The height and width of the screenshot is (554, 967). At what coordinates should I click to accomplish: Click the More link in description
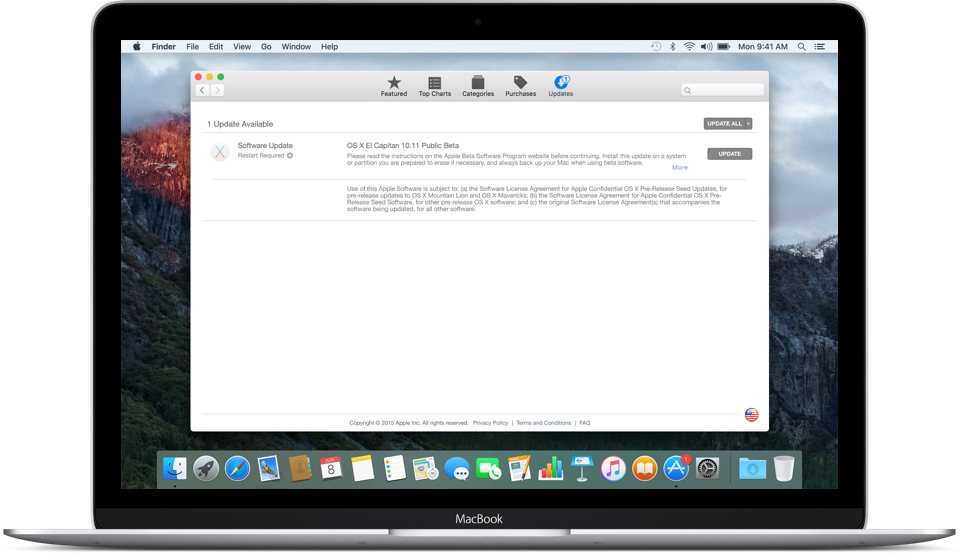tap(680, 167)
